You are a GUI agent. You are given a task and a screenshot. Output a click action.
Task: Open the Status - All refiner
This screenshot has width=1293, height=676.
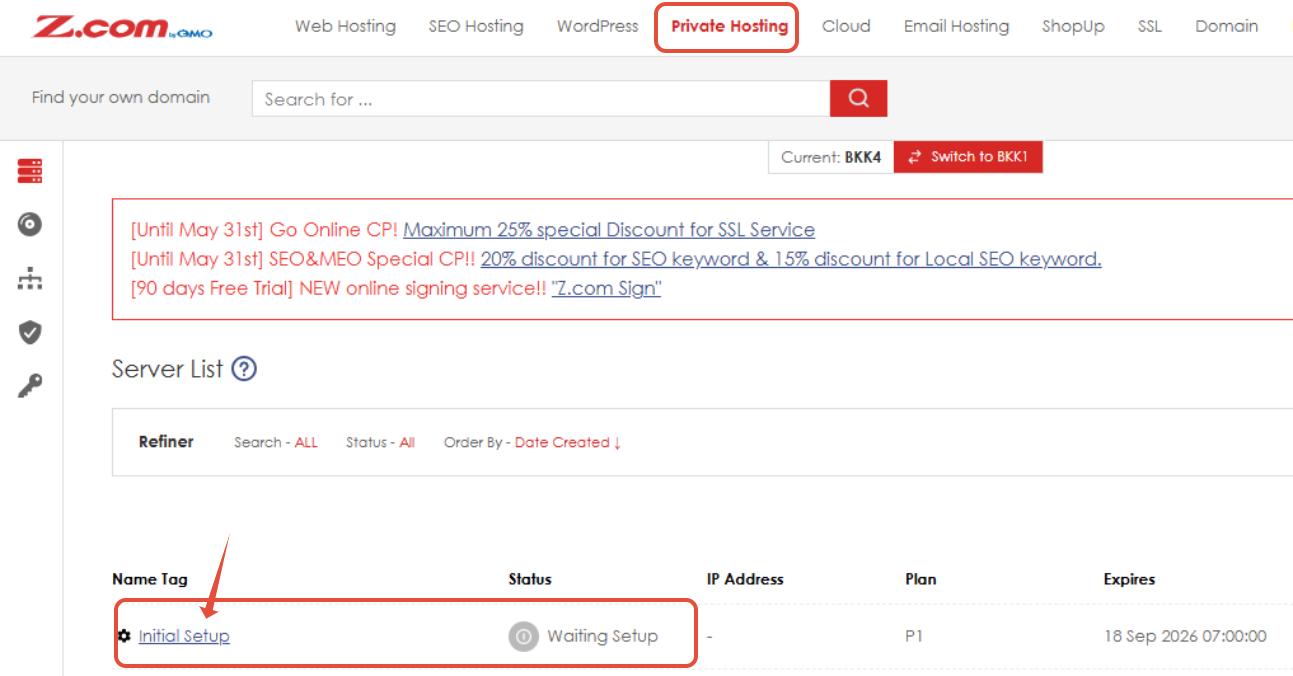[x=380, y=442]
